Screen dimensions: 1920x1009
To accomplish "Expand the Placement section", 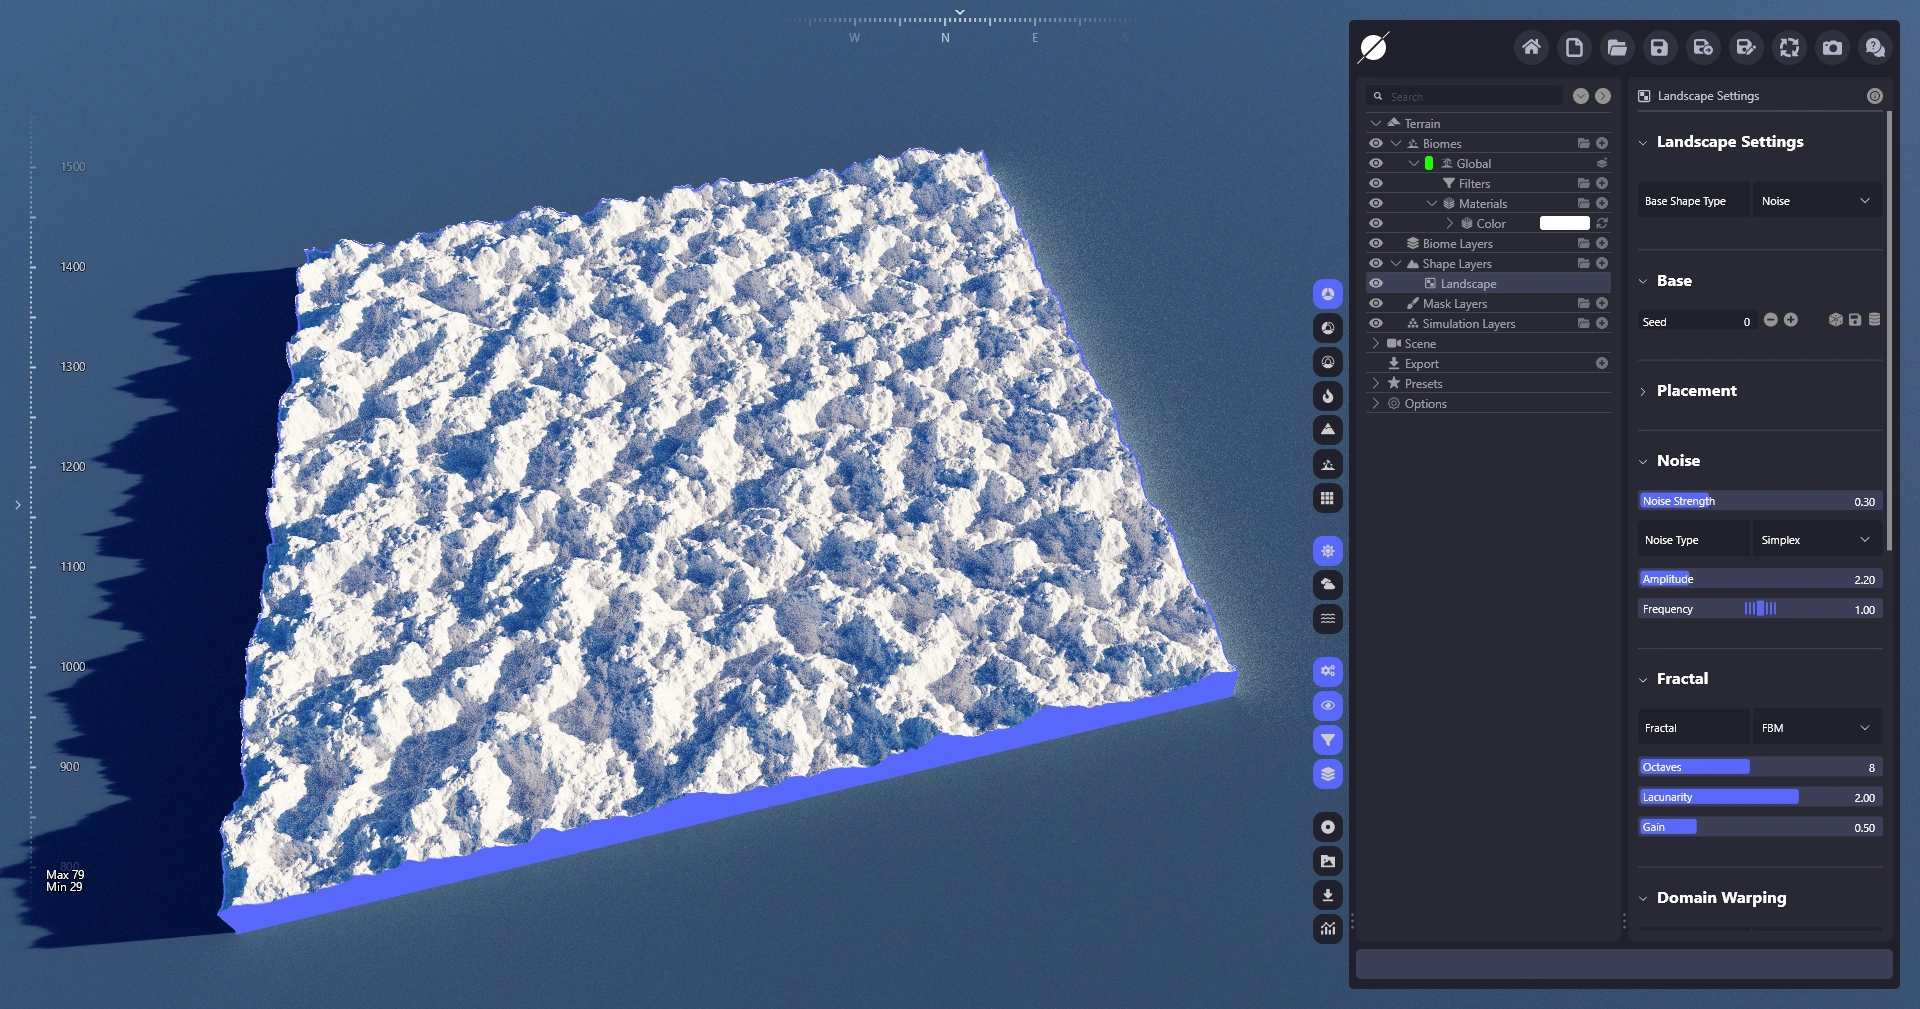I will [x=1642, y=391].
